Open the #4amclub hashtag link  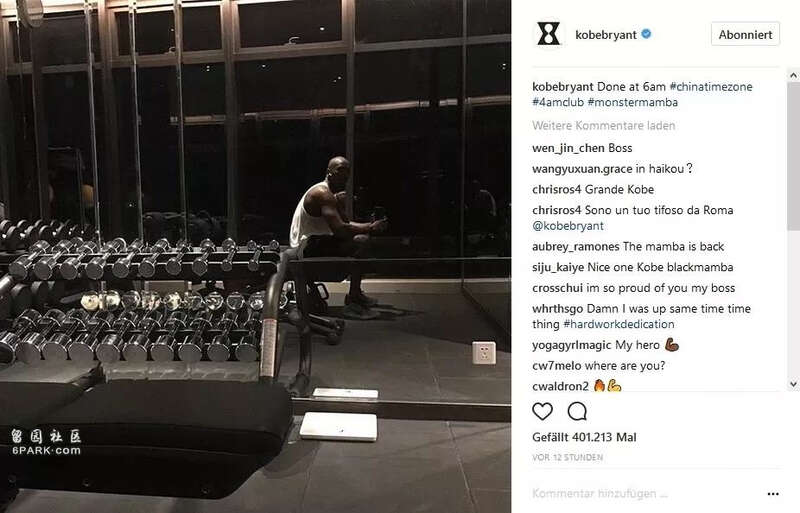pyautogui.click(x=558, y=102)
